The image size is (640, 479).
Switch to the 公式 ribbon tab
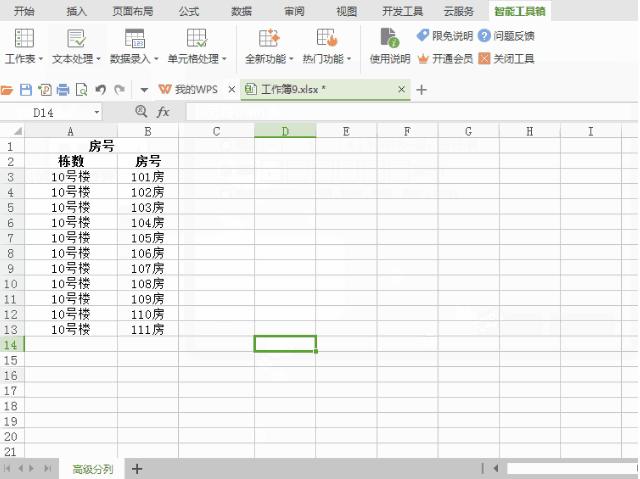click(189, 11)
